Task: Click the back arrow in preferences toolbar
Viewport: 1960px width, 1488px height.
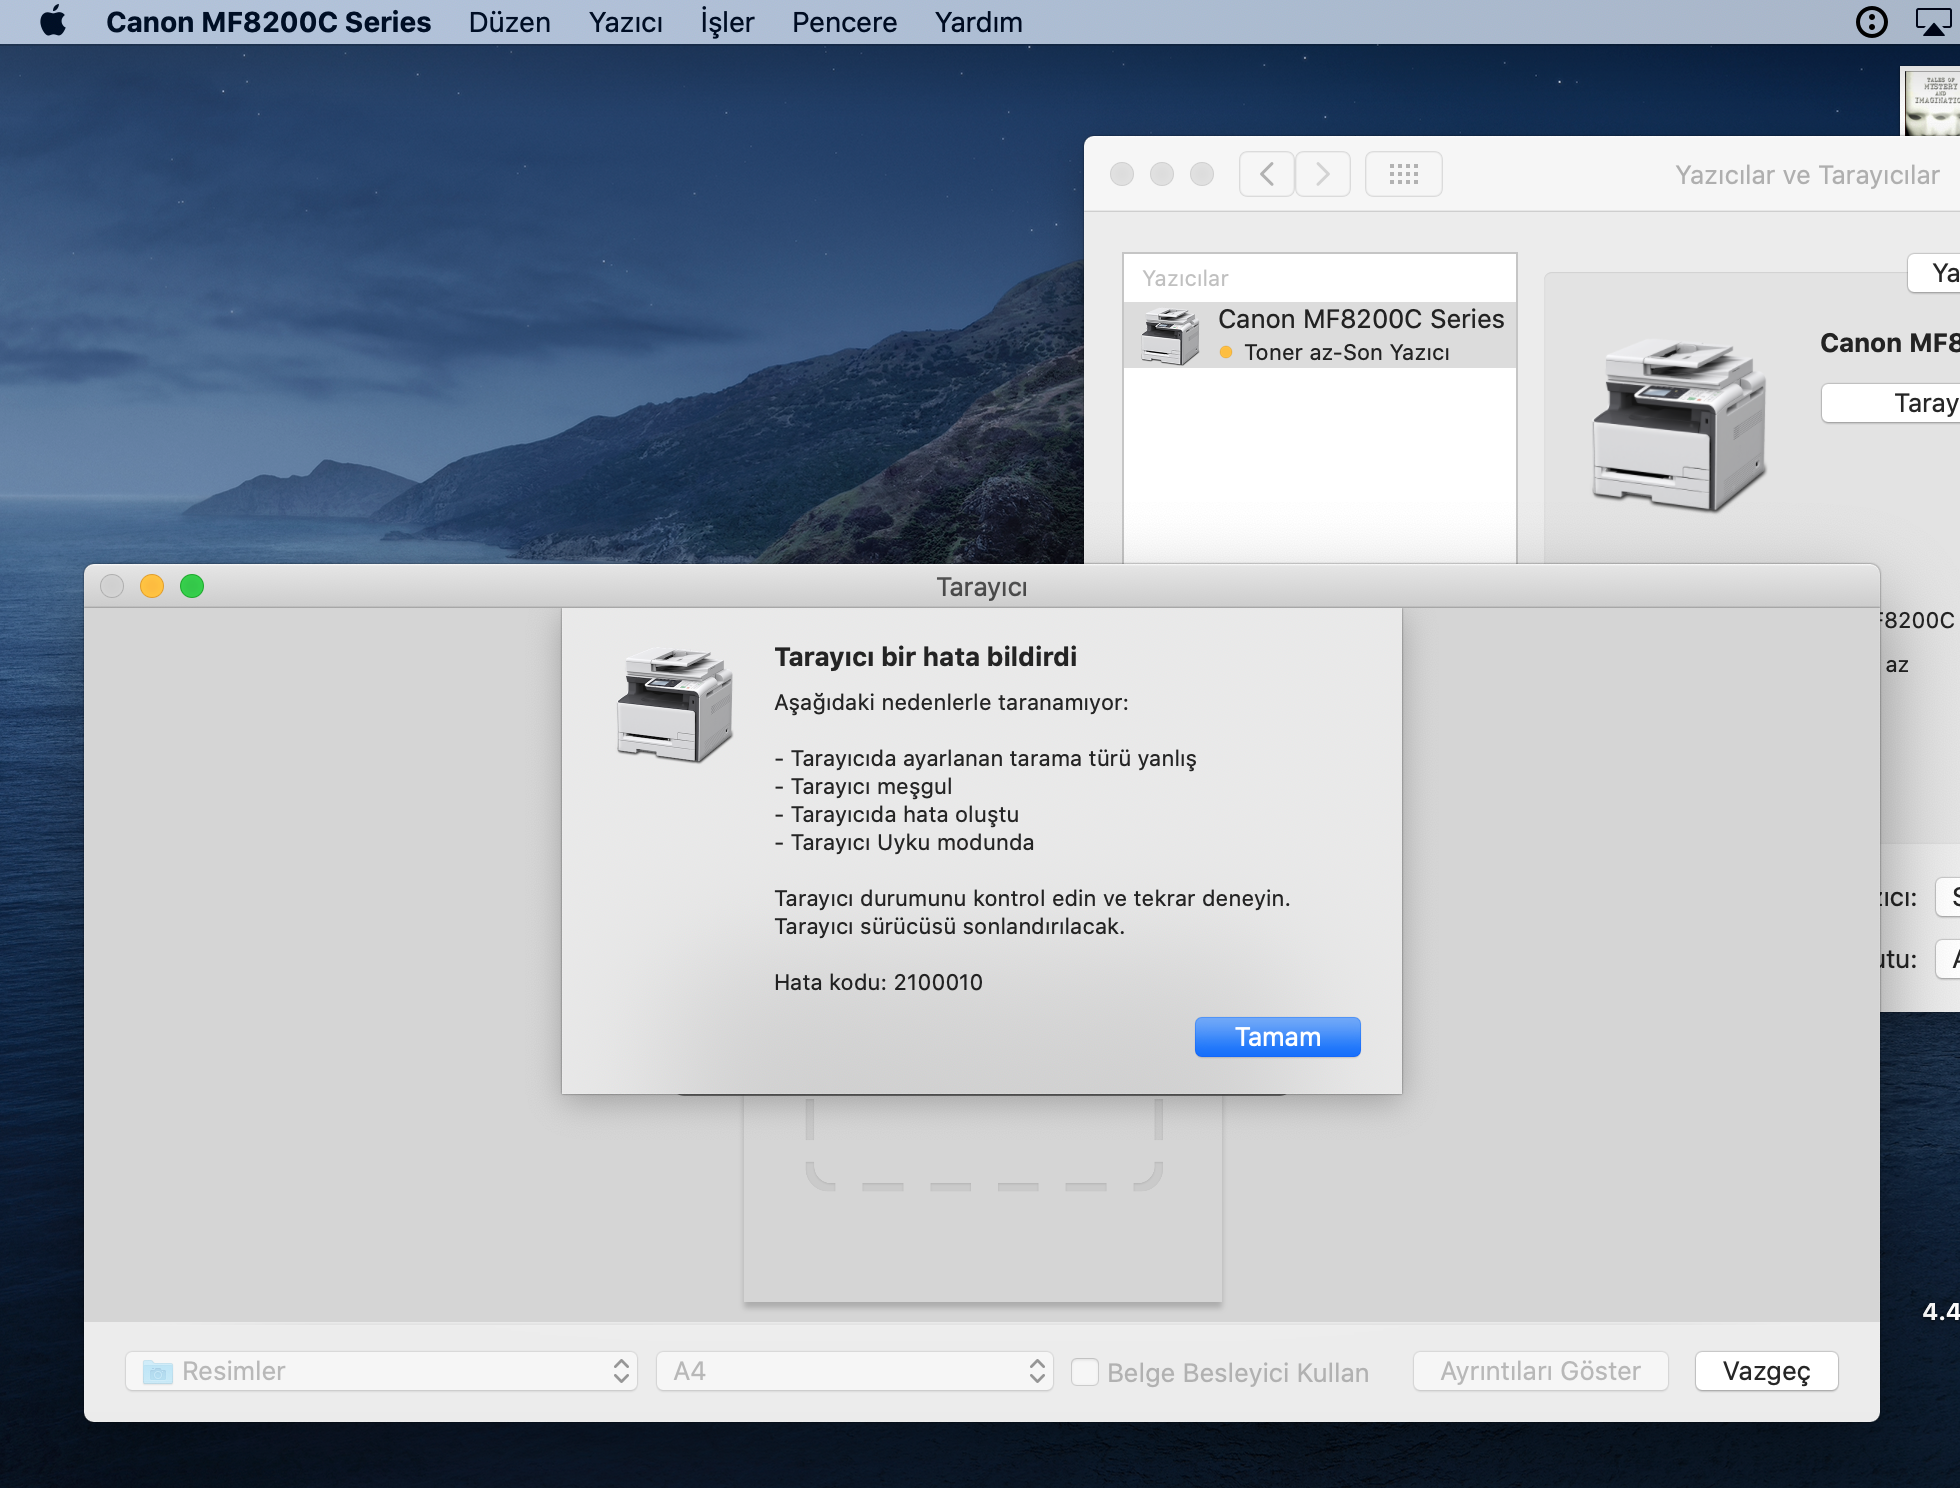Action: (1266, 174)
